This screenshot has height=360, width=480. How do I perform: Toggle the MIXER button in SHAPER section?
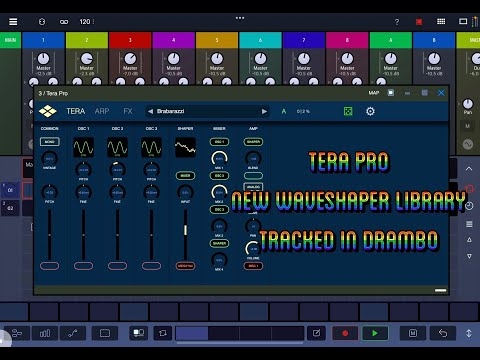coord(185,175)
